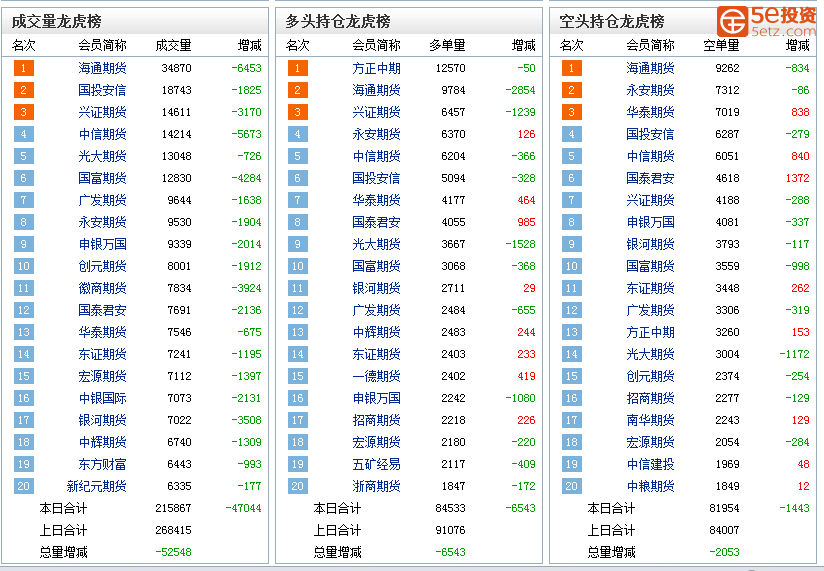824x571 pixels.
Task: Click the red change value 1372
Action: click(x=797, y=179)
